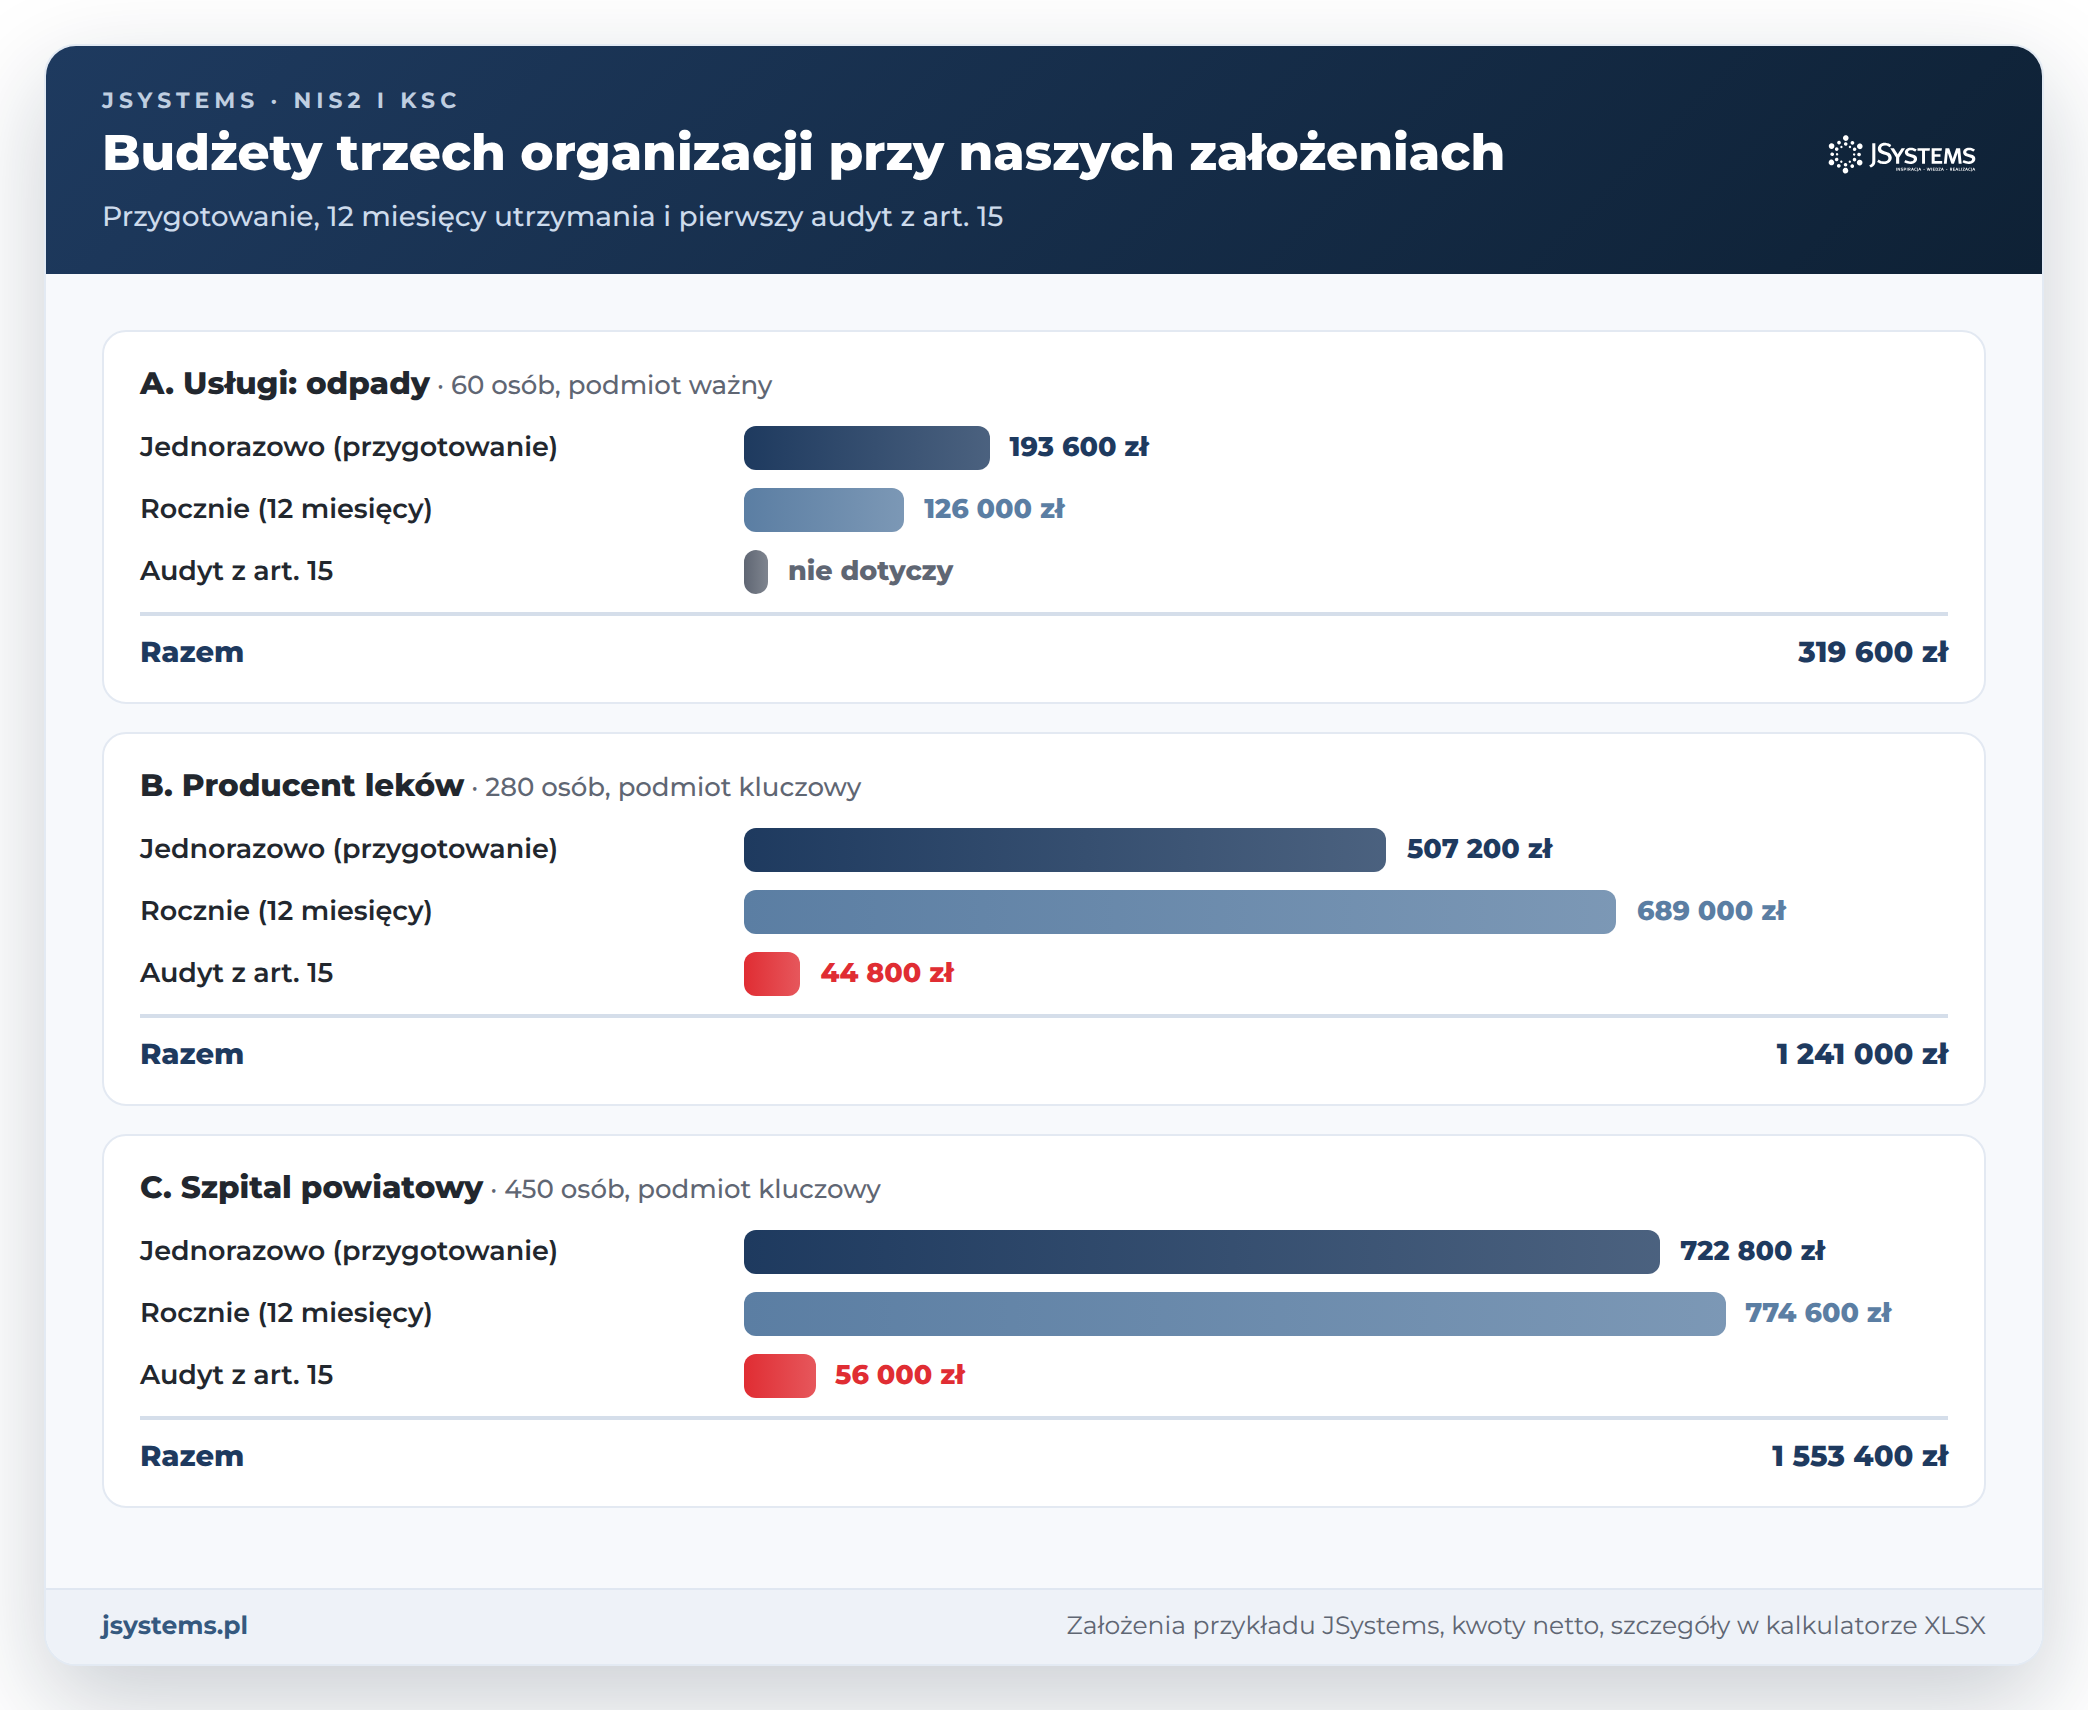Click the JSystems logo in header
Viewport: 2088px width, 1712px height.
click(x=1902, y=155)
